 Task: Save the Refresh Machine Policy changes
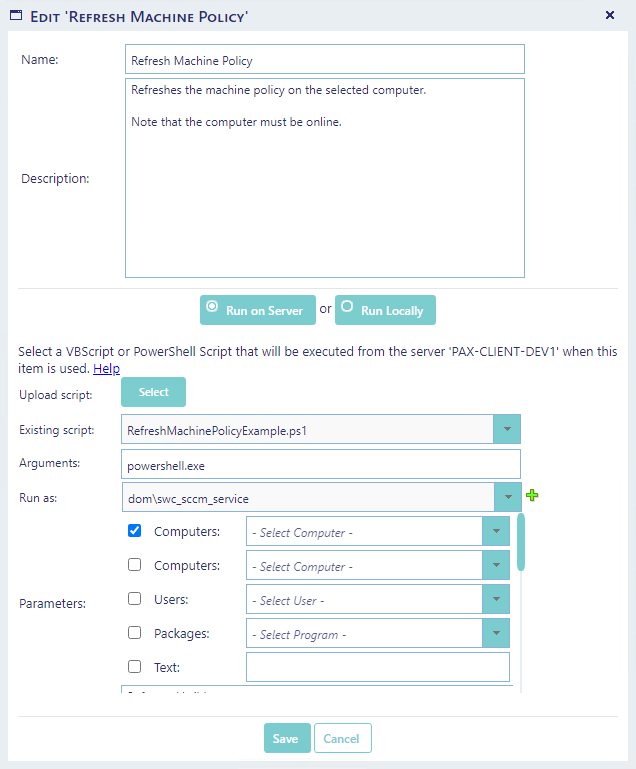pos(285,738)
